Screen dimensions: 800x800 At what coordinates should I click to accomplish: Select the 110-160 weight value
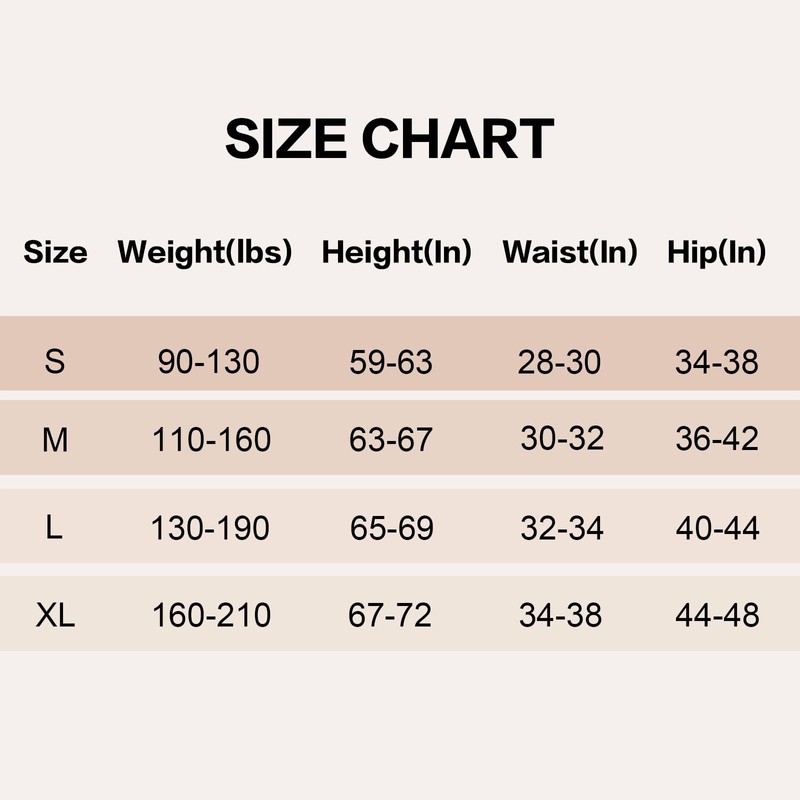pos(211,439)
